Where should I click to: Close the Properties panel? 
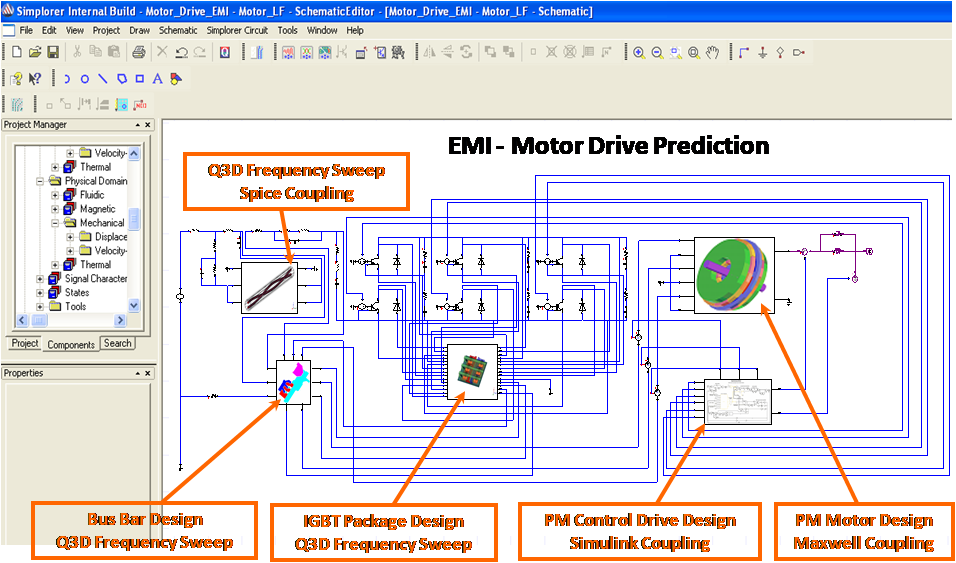pos(149,373)
